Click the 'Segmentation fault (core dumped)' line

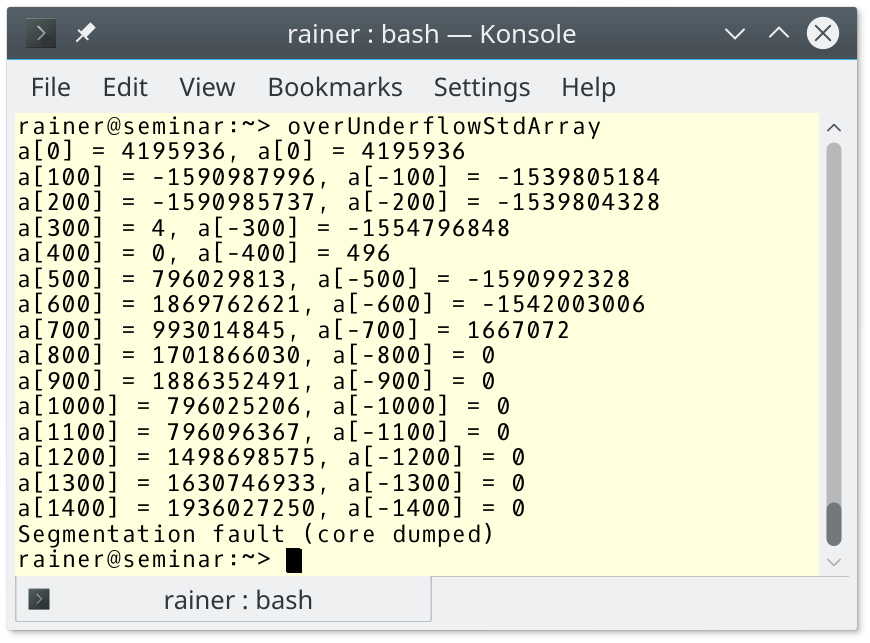(255, 534)
